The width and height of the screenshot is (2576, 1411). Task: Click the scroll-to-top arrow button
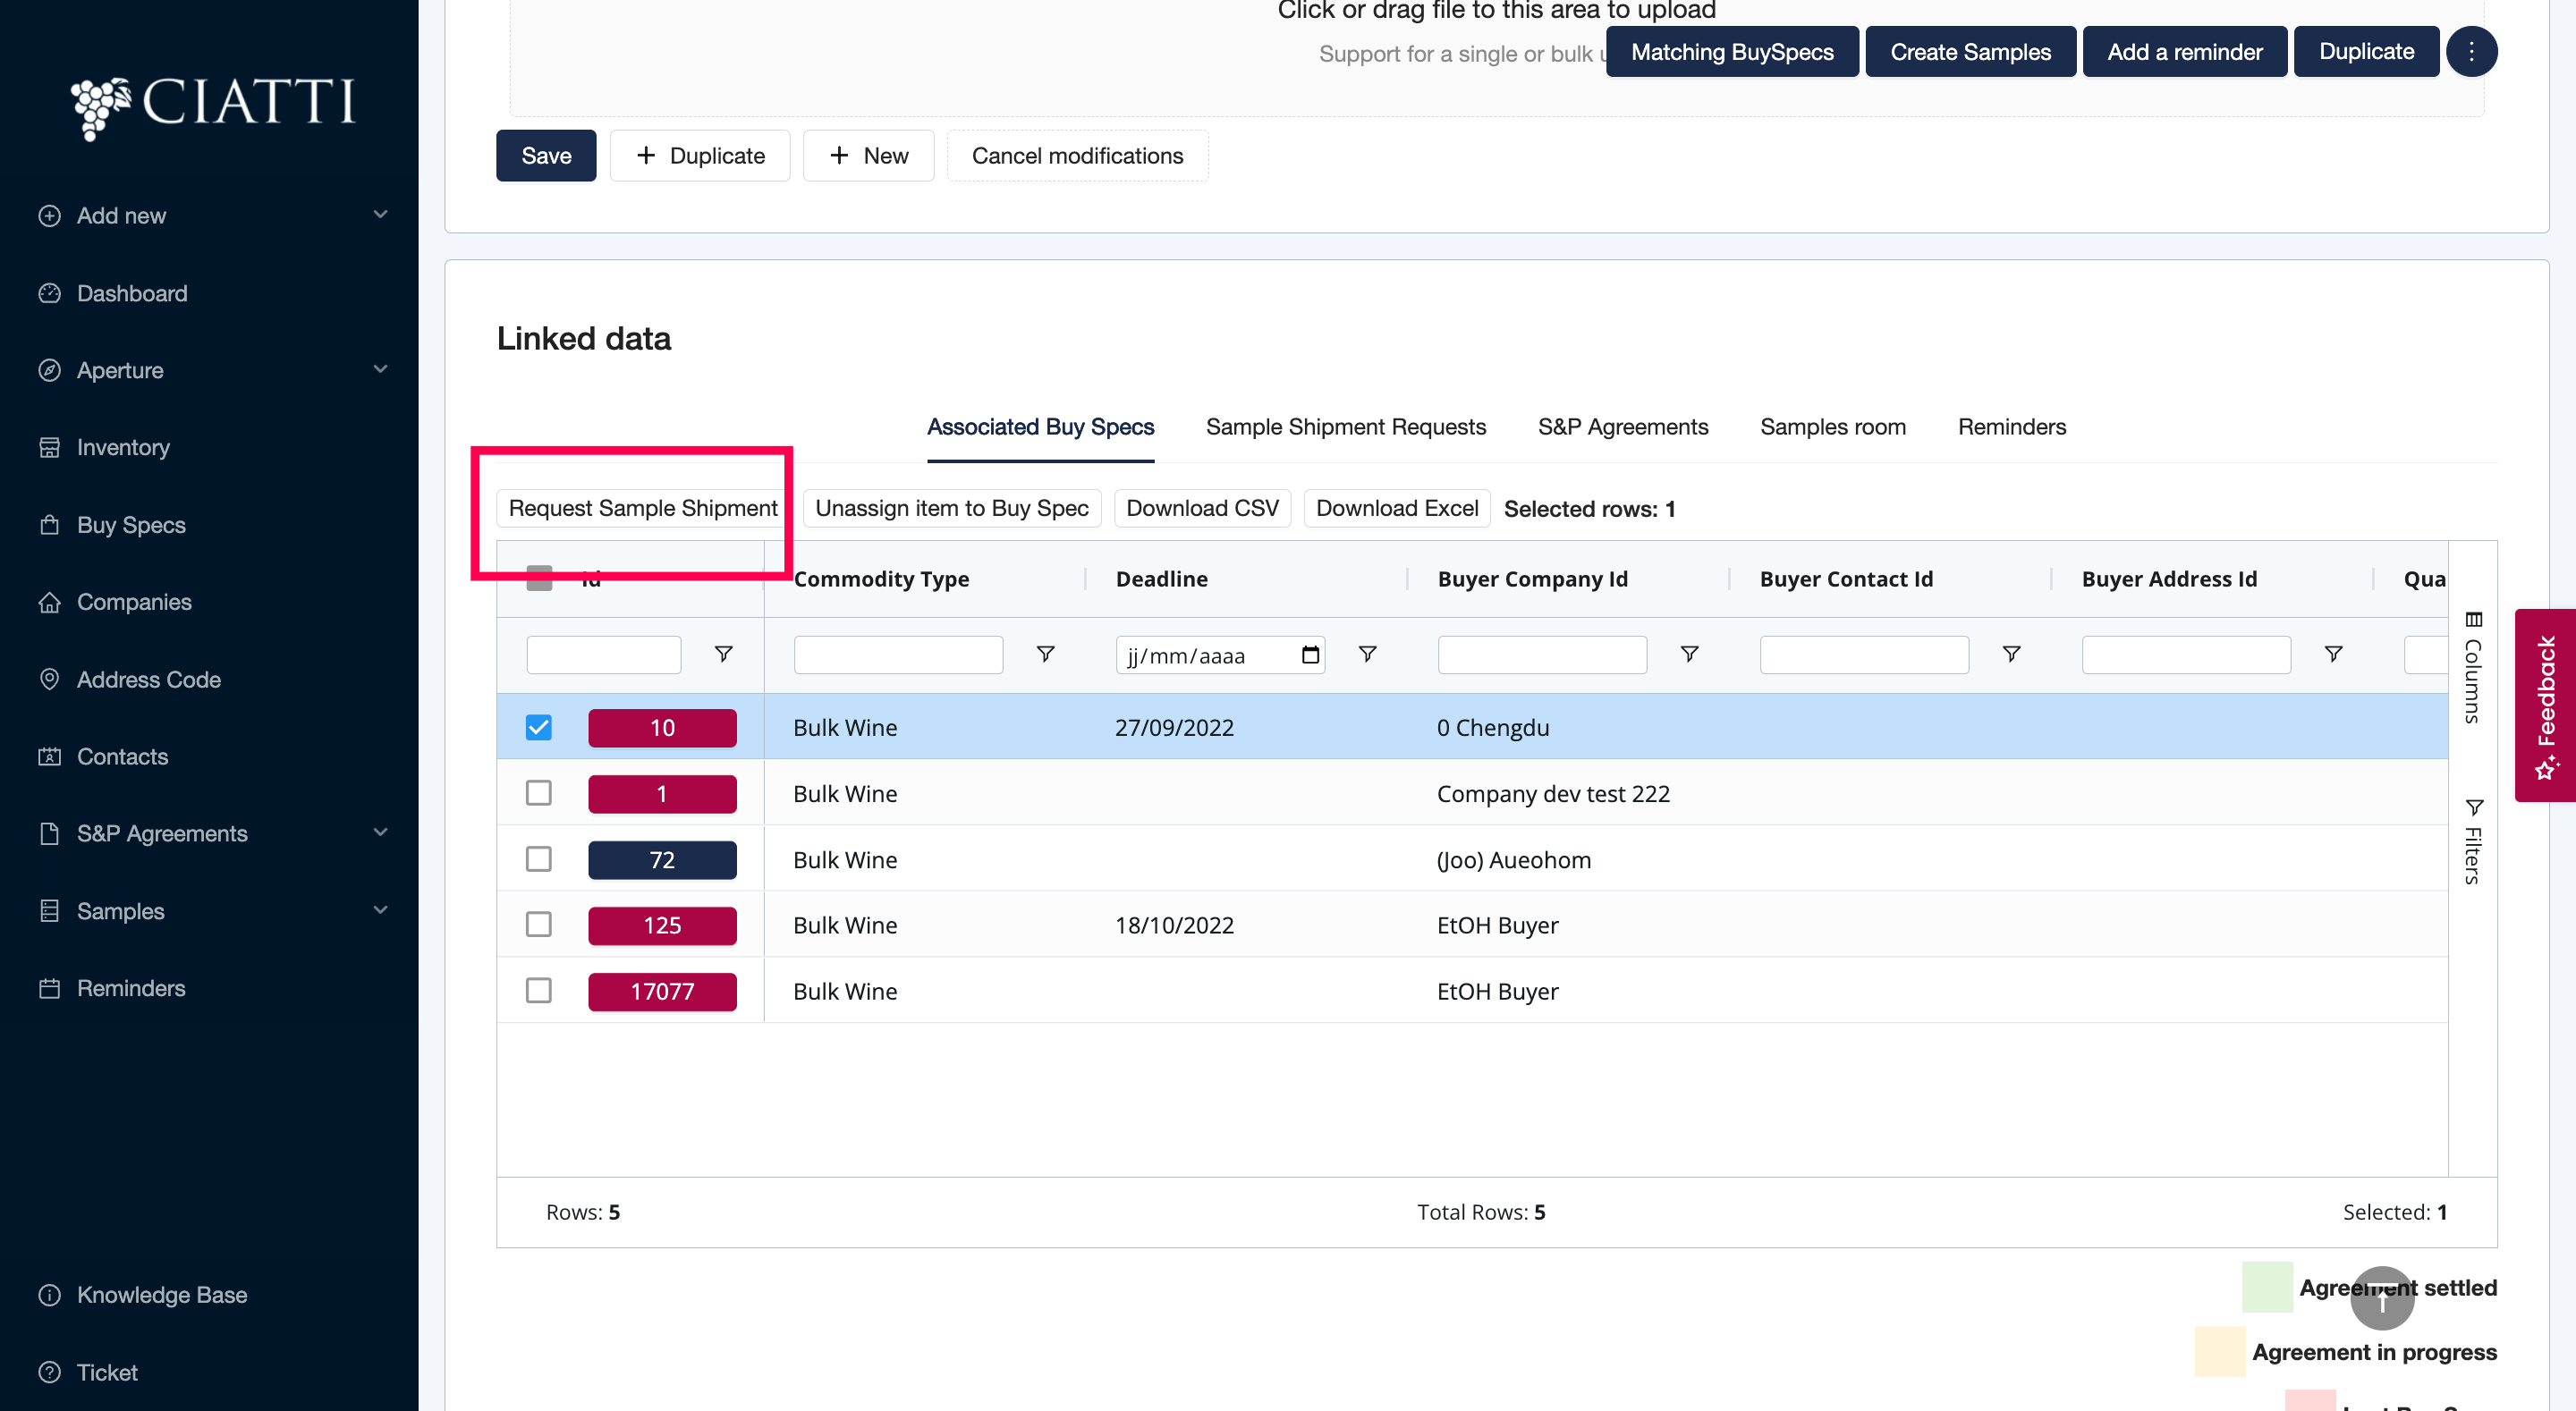(2382, 1298)
